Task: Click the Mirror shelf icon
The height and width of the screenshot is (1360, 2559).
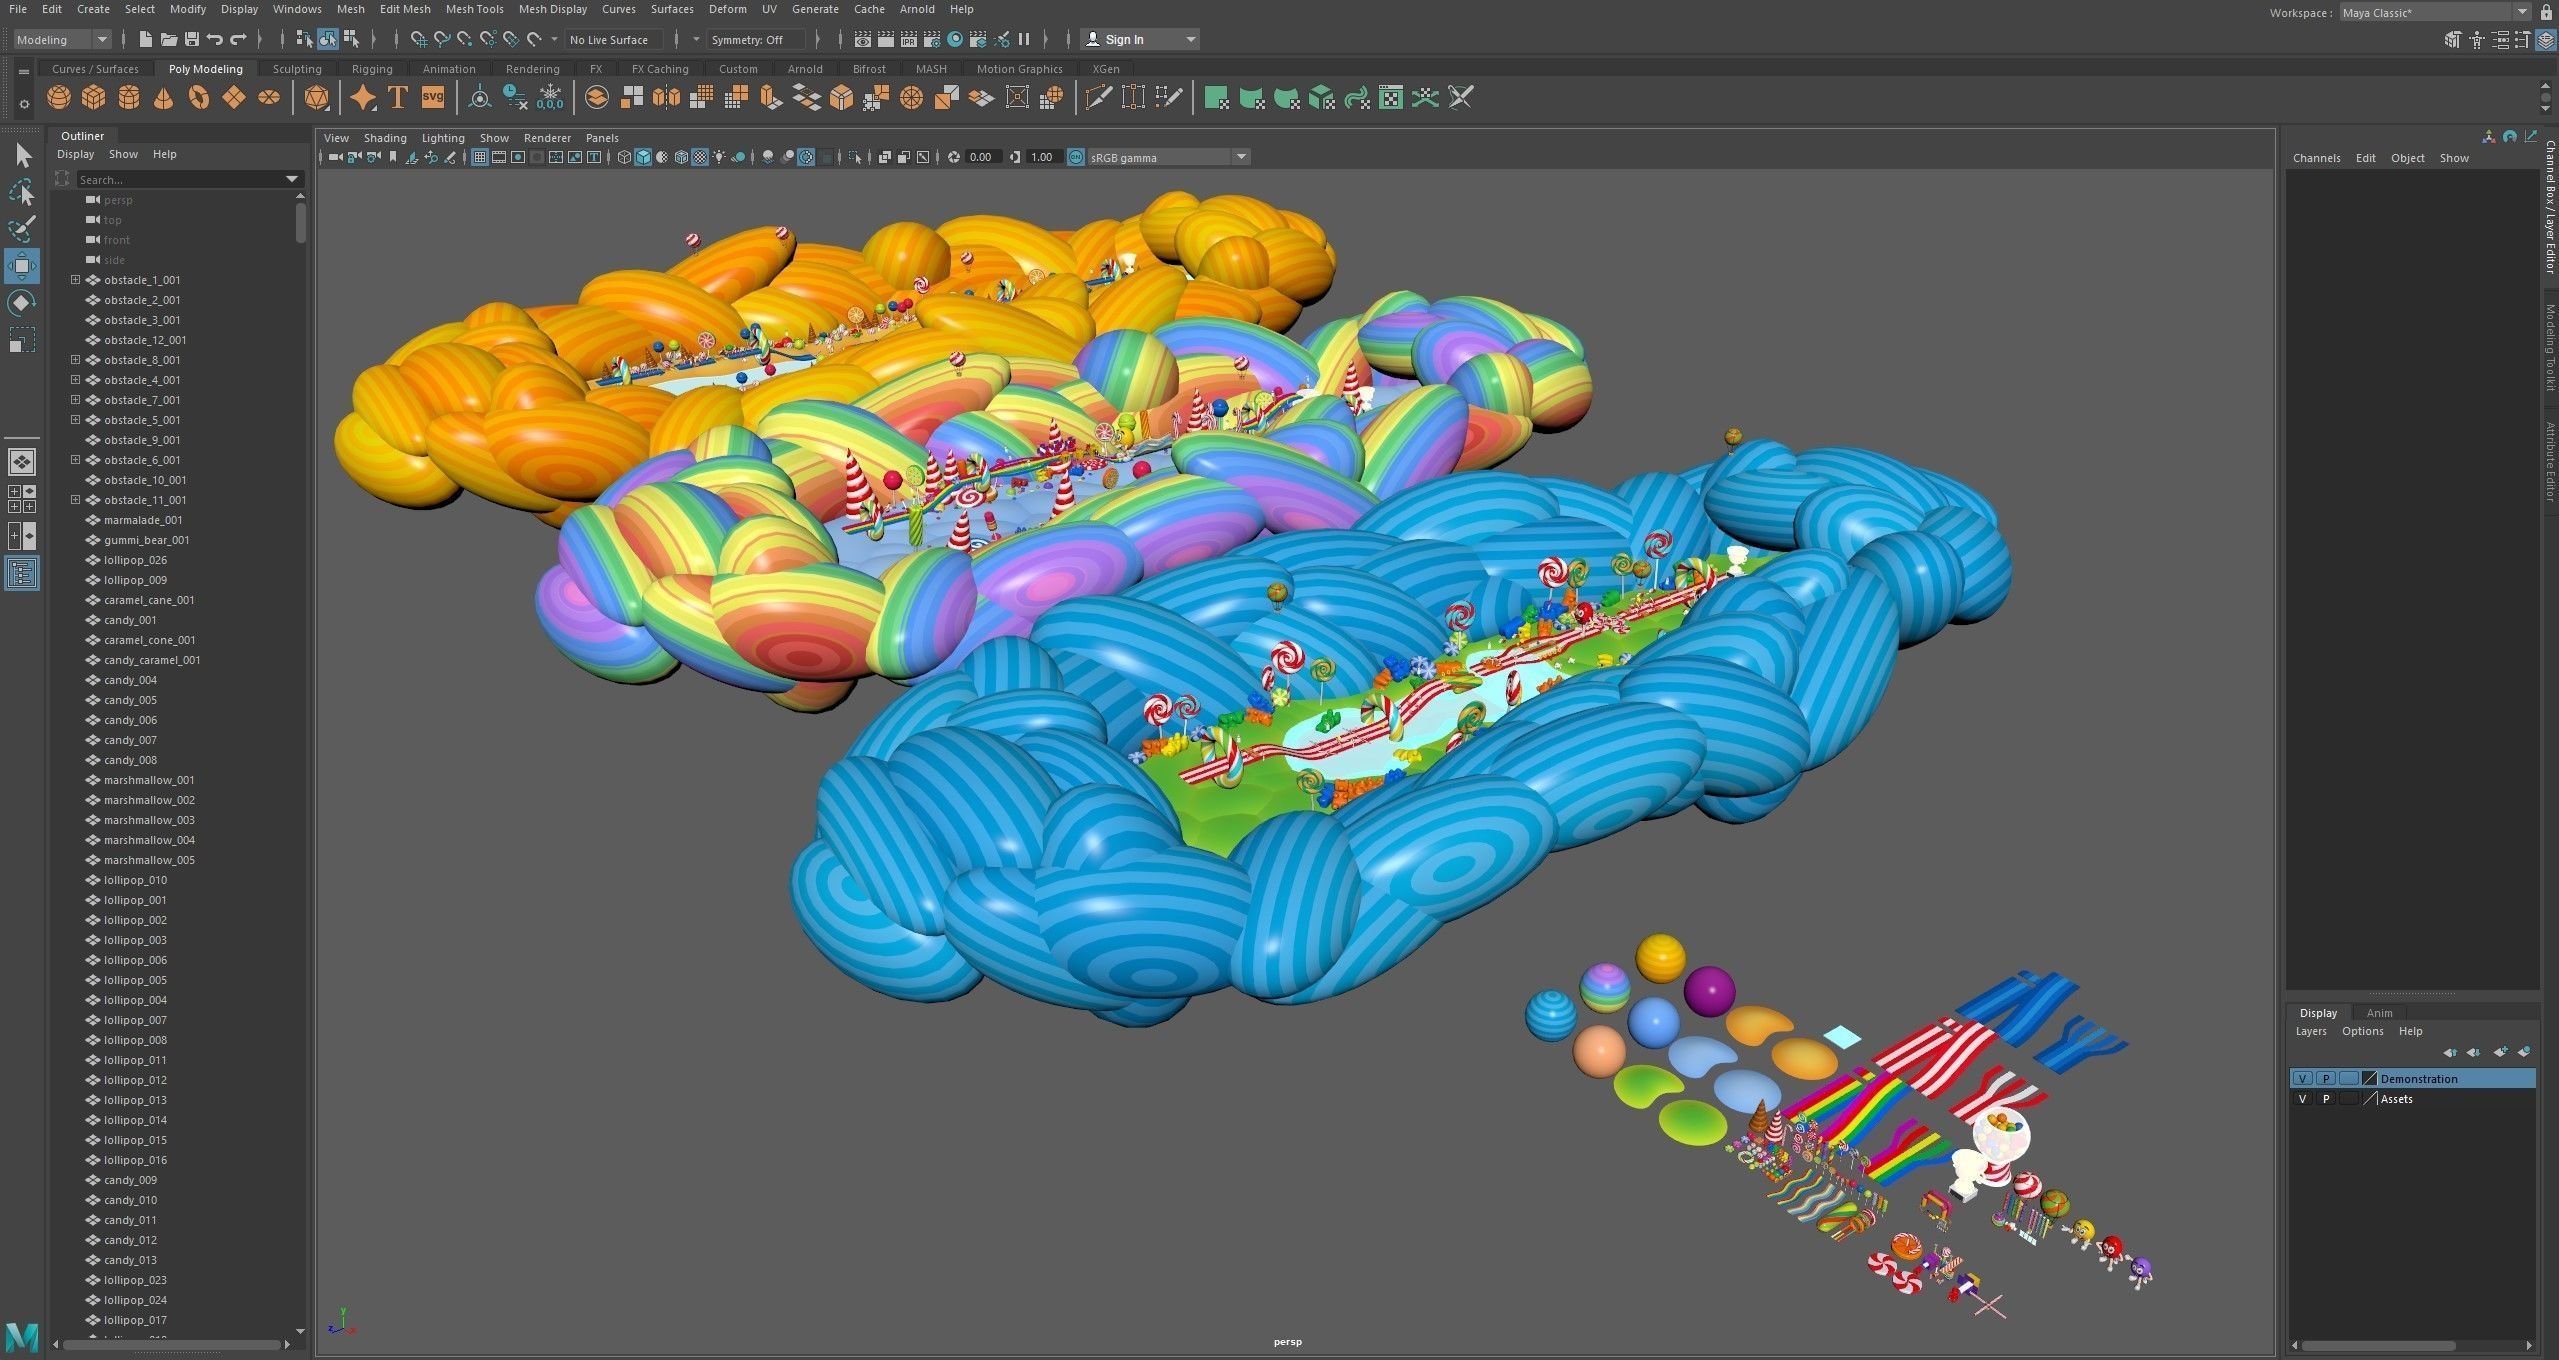Action: coord(666,97)
